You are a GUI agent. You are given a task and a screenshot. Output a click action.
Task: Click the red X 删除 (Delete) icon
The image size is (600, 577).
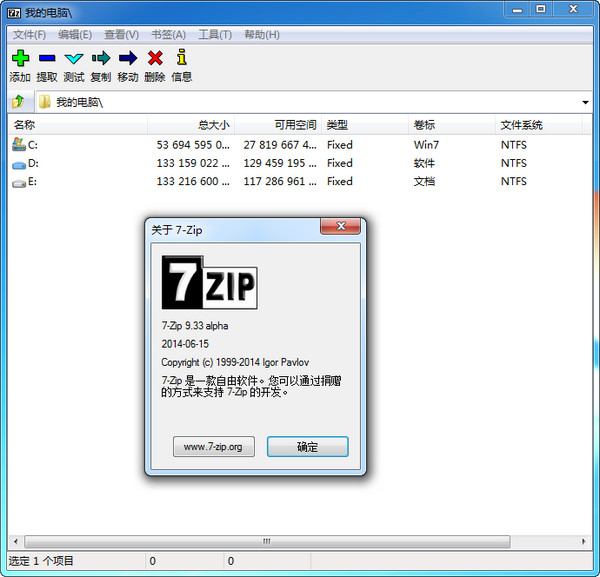click(x=155, y=59)
